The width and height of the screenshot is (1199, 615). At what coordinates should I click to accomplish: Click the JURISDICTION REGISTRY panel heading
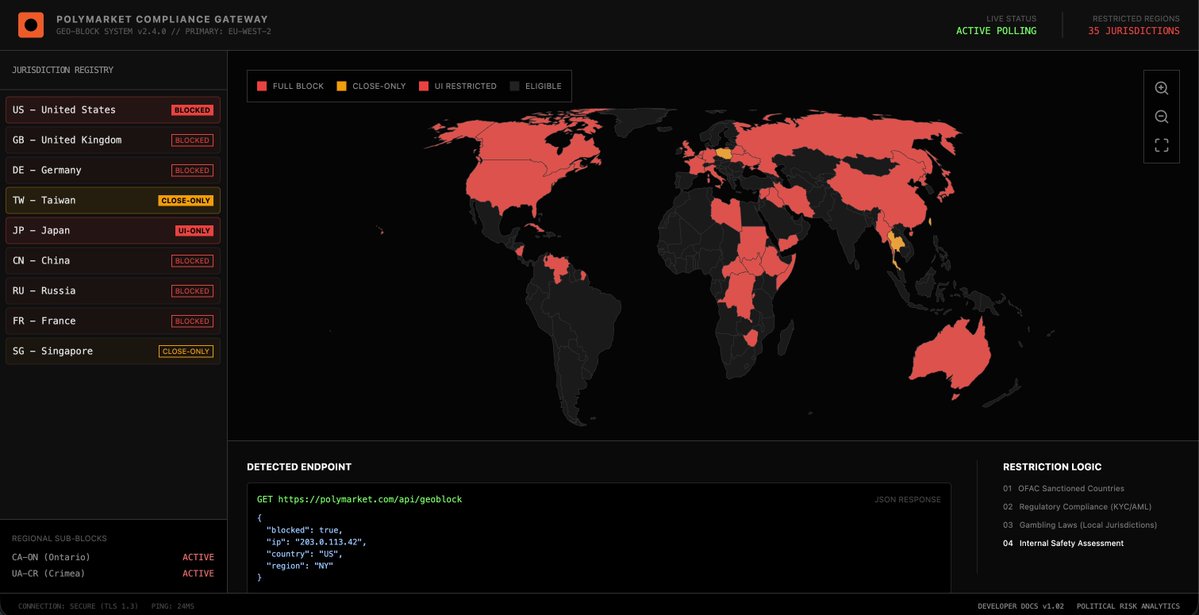coord(63,70)
